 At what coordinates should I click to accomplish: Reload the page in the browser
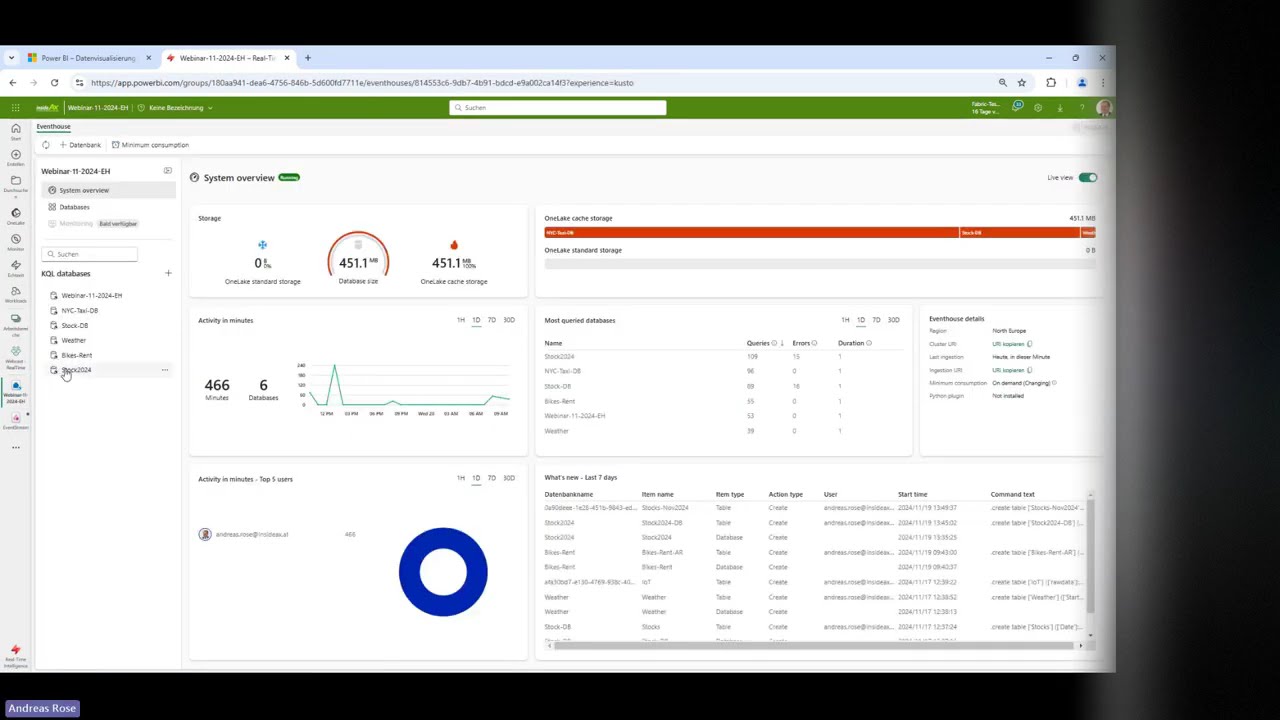point(54,83)
